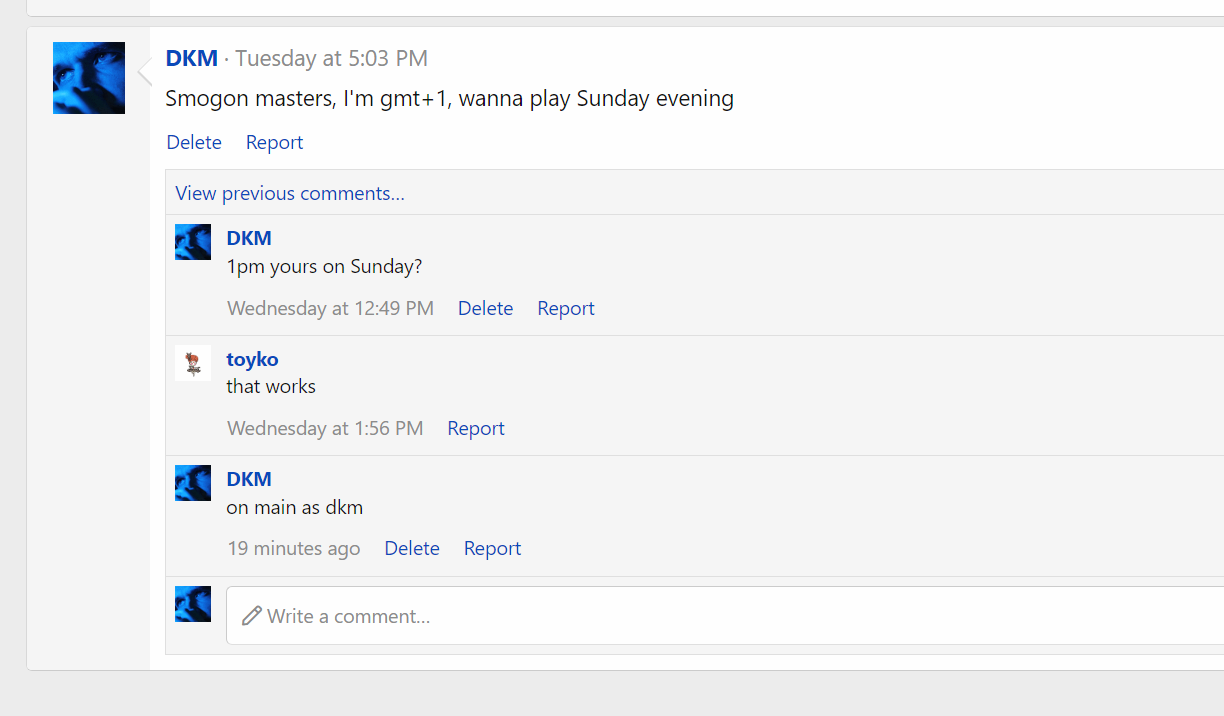This screenshot has height=716, width=1224.
Task: Open DKM username on 'on main' comment
Action: click(249, 479)
